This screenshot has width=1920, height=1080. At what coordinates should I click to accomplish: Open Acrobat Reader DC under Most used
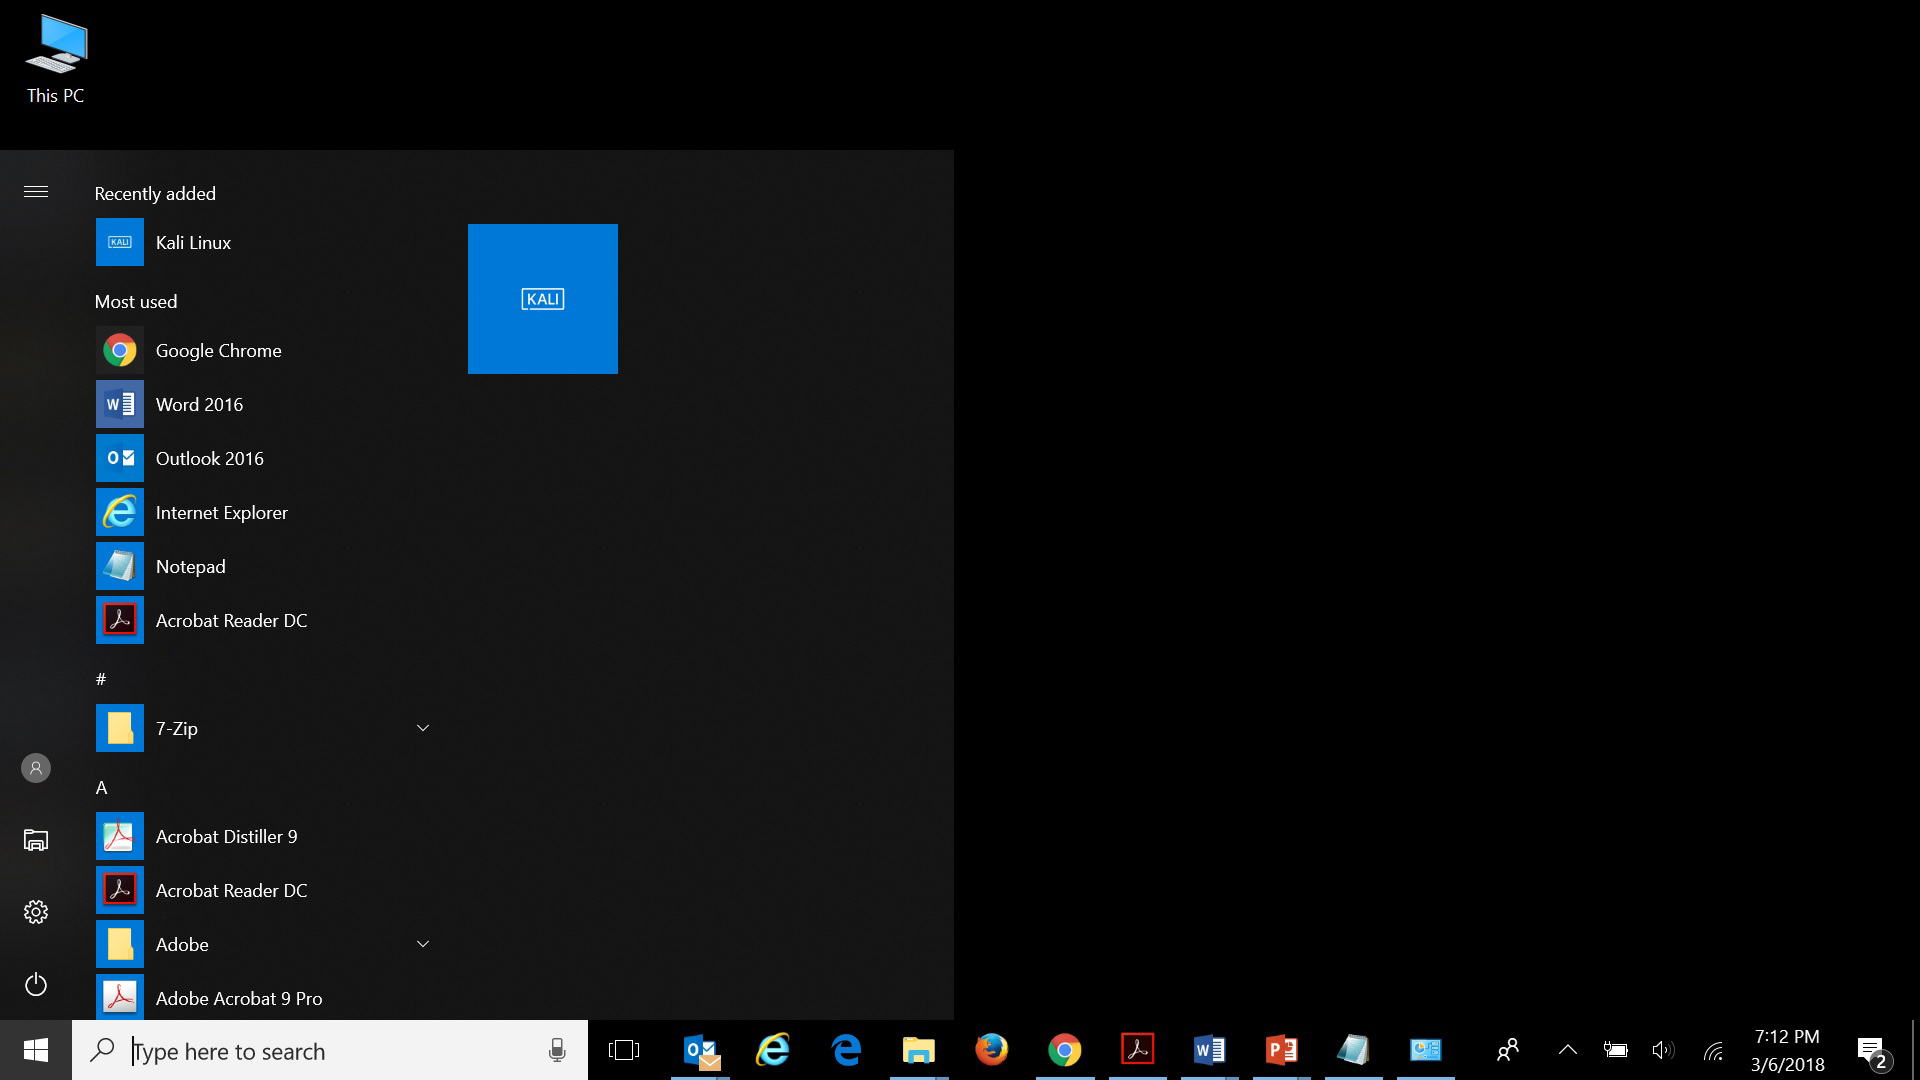[x=265, y=620]
